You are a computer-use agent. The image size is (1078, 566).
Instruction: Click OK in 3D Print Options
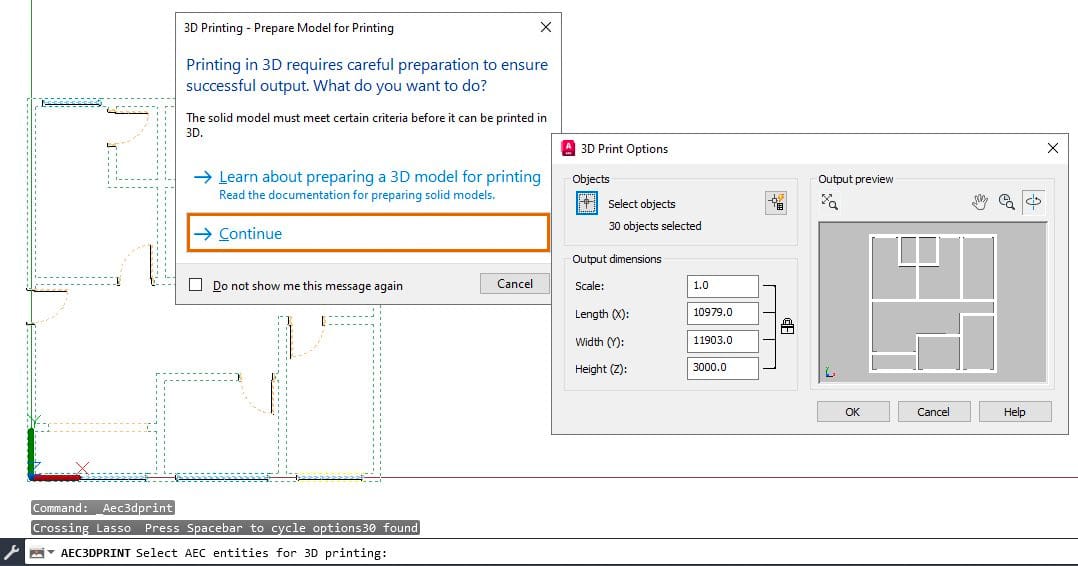click(852, 411)
